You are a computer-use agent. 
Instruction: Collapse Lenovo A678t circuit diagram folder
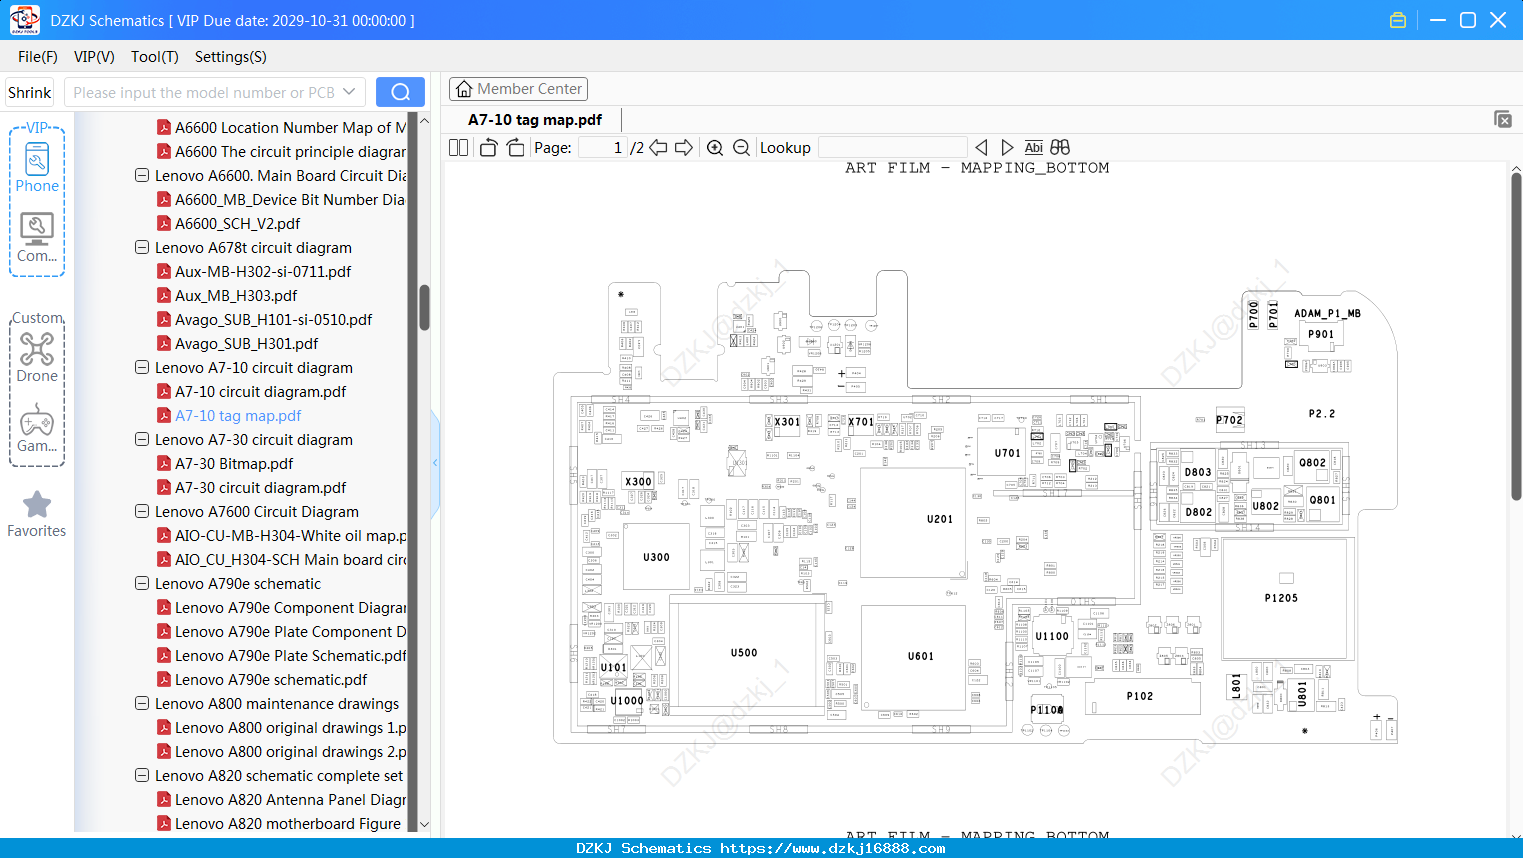point(142,247)
